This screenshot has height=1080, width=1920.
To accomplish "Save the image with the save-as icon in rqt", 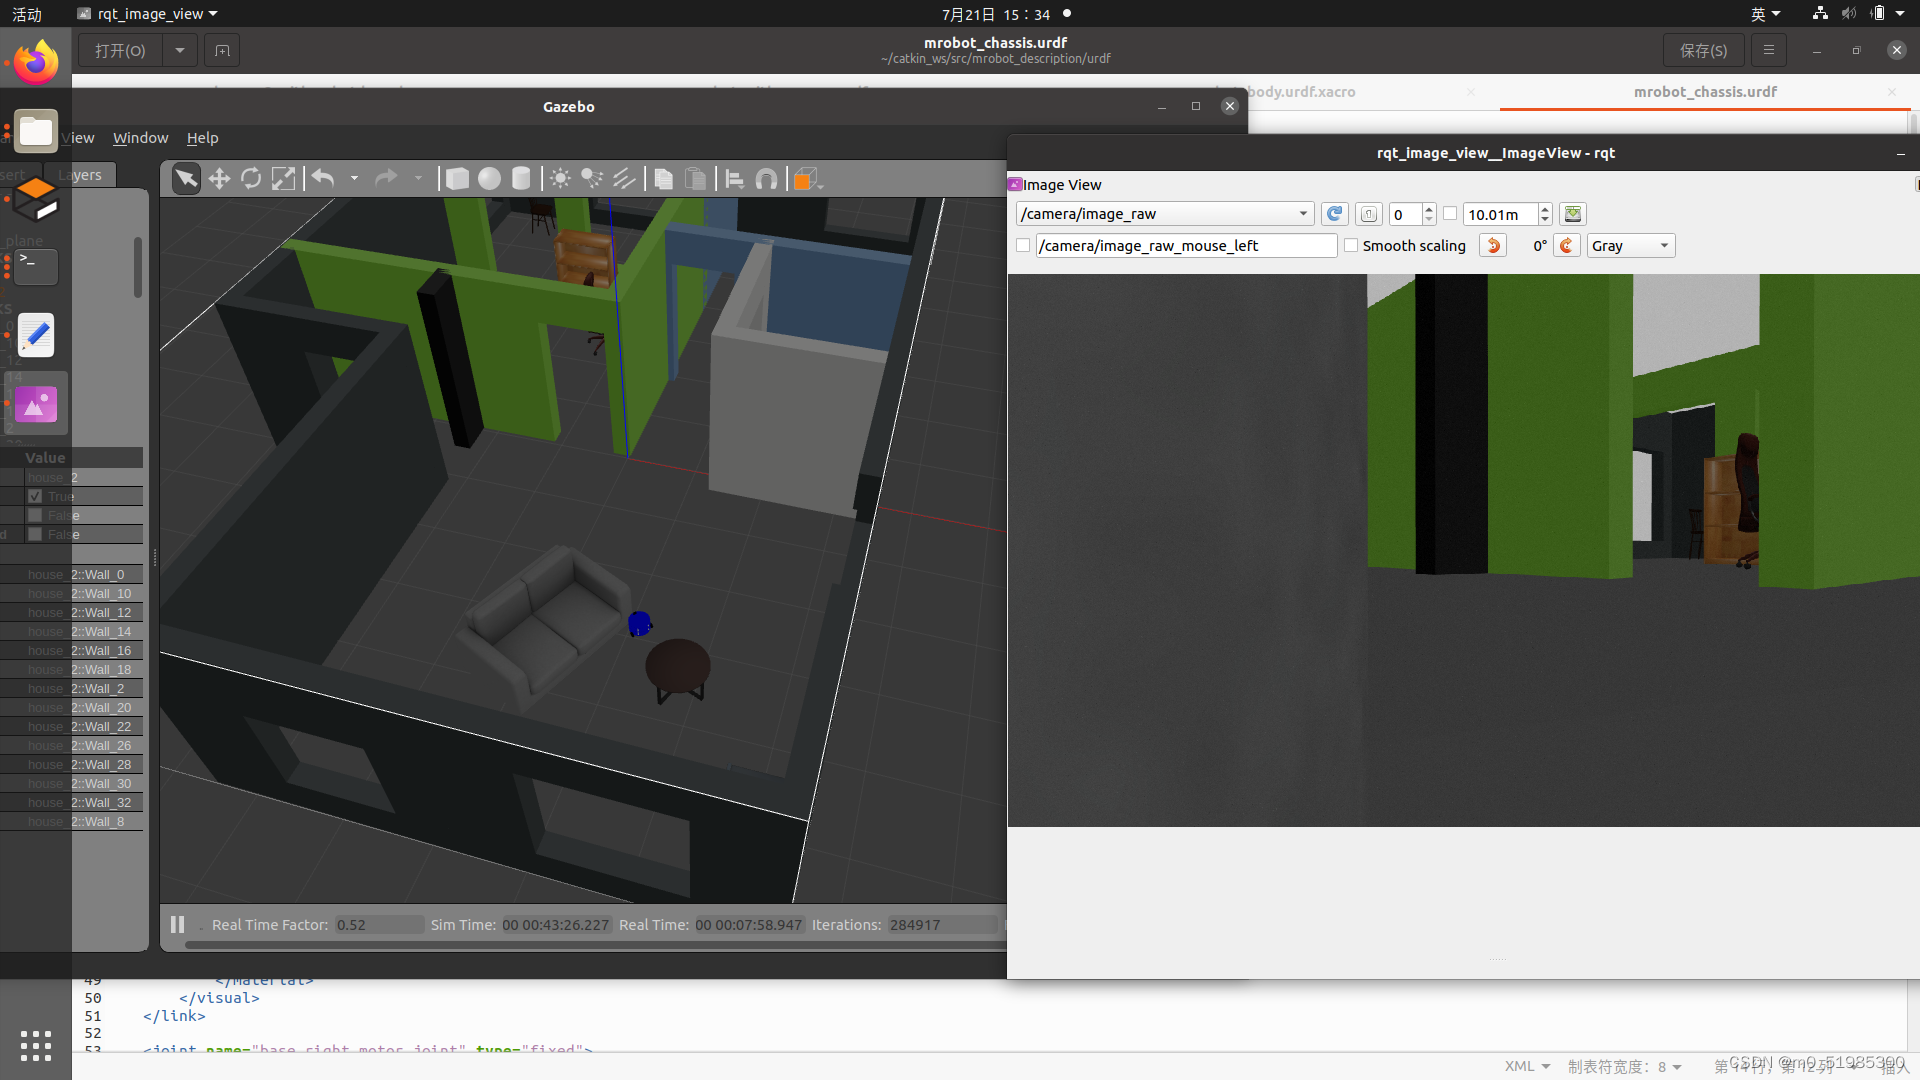I will (x=1573, y=214).
